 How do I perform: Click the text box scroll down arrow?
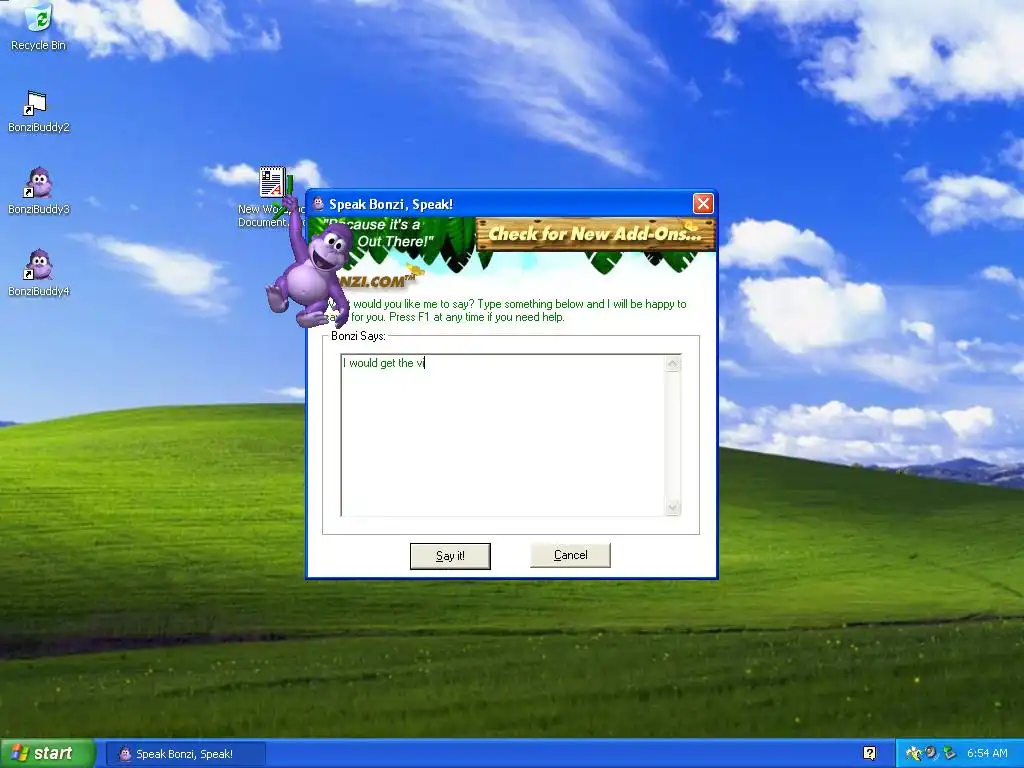[673, 507]
